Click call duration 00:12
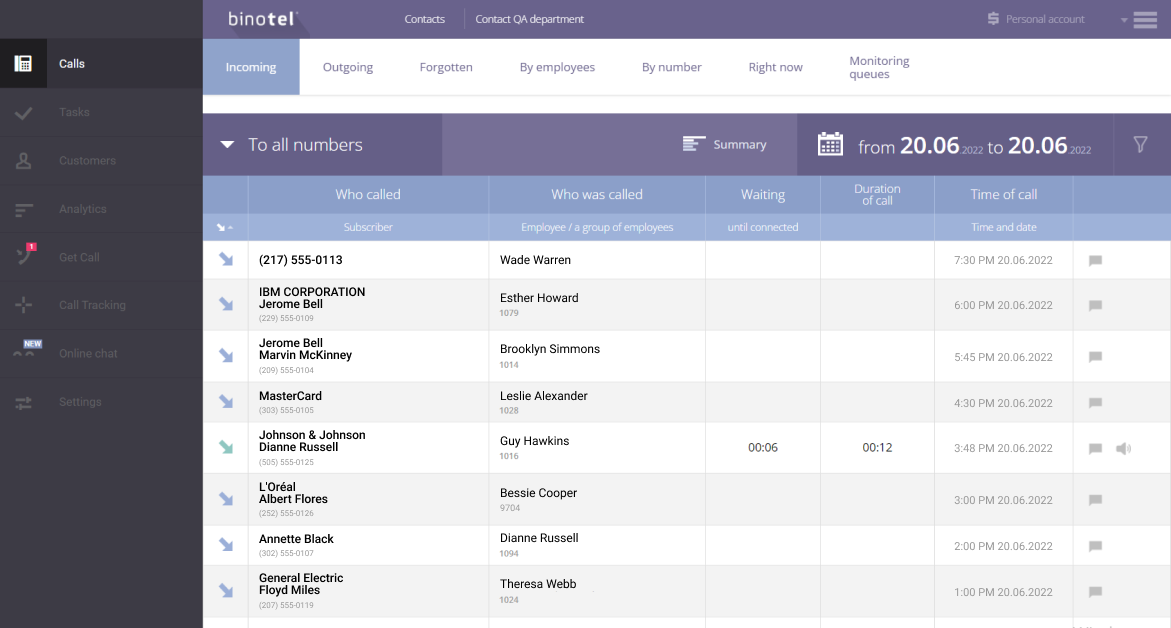The image size is (1171, 628). [877, 447]
